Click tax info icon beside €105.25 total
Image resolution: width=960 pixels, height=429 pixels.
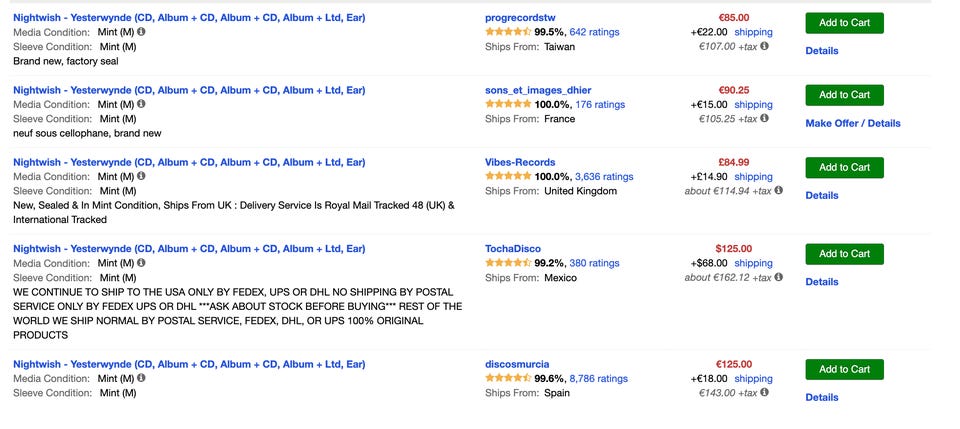pyautogui.click(x=764, y=118)
